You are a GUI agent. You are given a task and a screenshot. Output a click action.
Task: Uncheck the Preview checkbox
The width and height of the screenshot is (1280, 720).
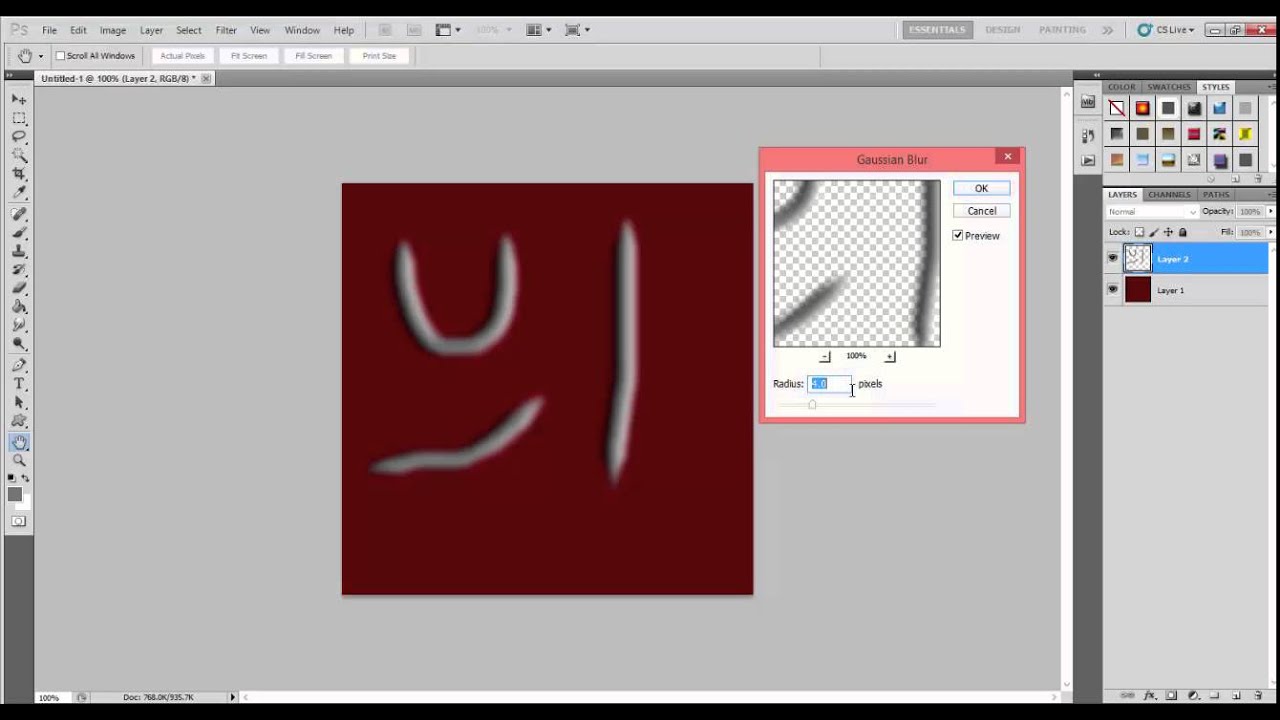coord(958,236)
